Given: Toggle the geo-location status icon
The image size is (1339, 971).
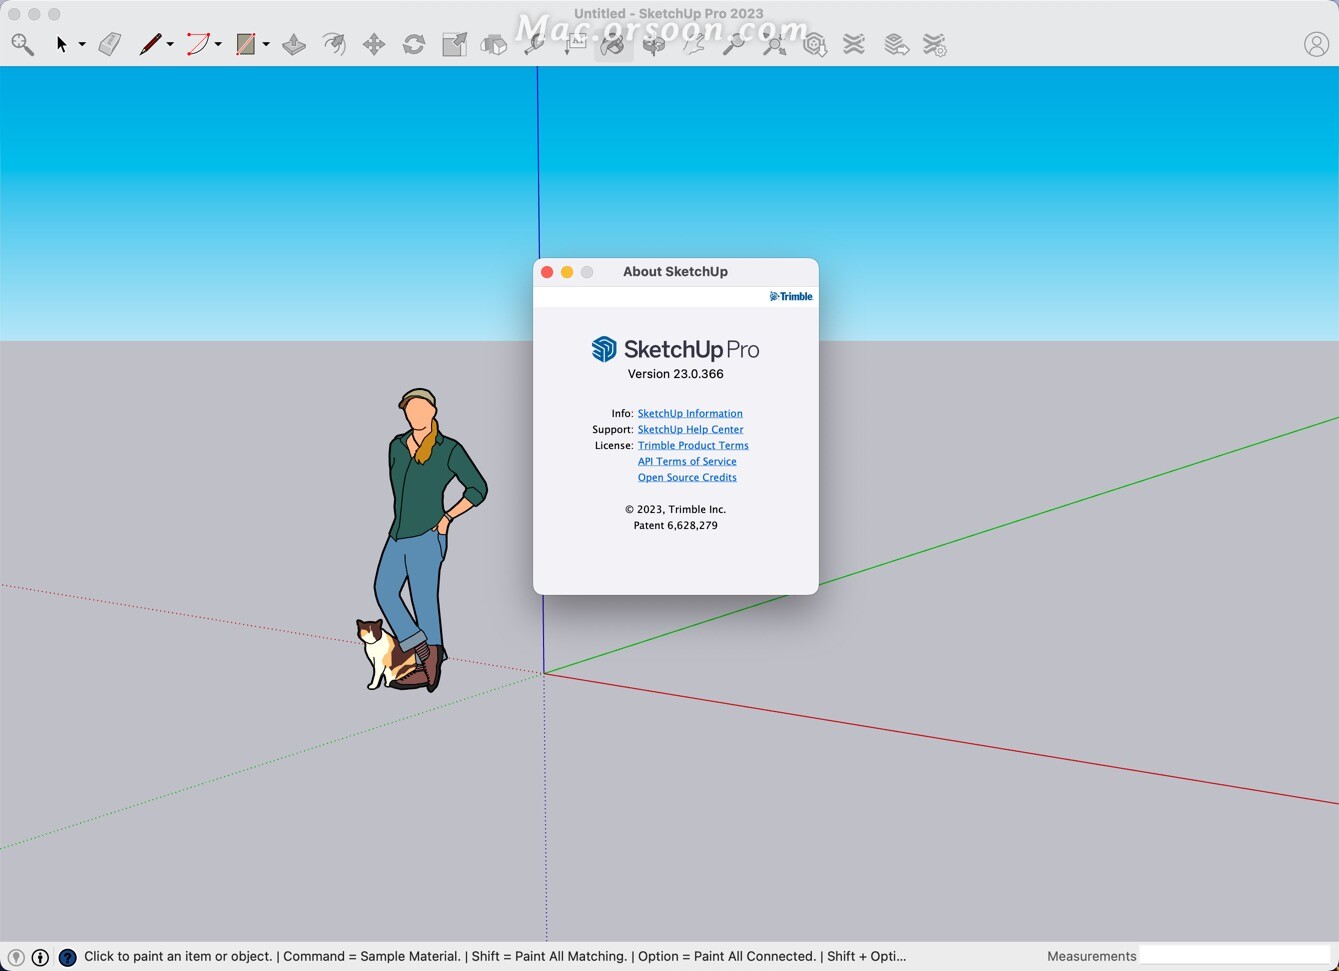Looking at the screenshot, I should click(x=16, y=957).
